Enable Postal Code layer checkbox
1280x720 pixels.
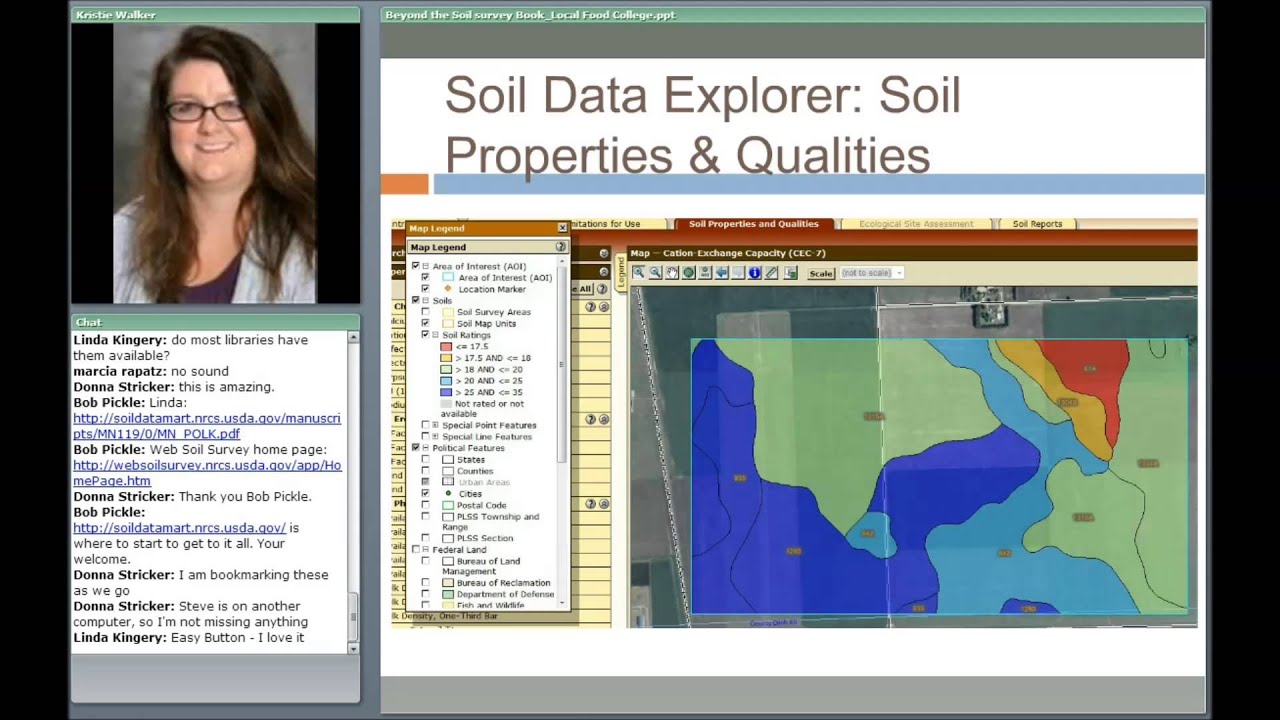tap(425, 505)
